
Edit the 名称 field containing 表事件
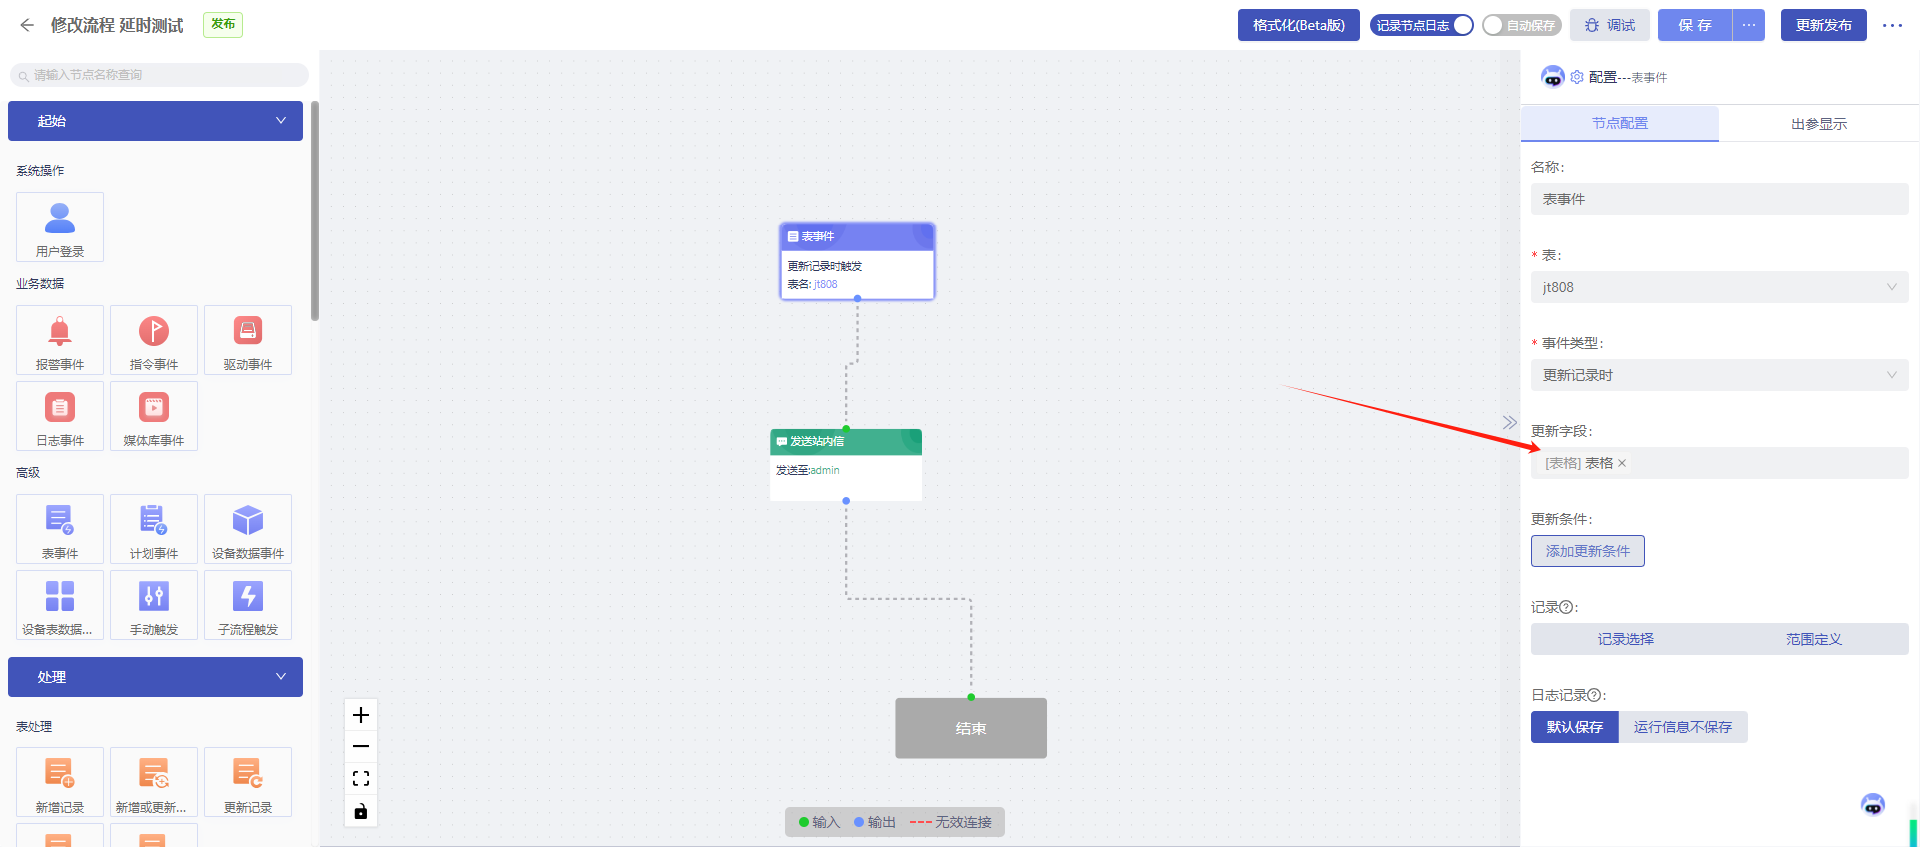tap(1720, 199)
